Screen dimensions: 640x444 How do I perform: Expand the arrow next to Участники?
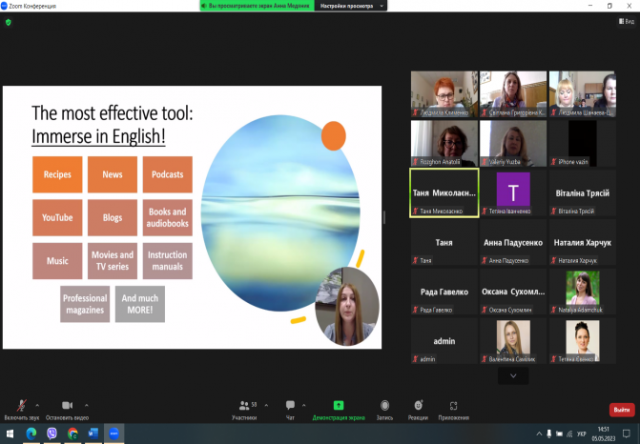click(266, 405)
